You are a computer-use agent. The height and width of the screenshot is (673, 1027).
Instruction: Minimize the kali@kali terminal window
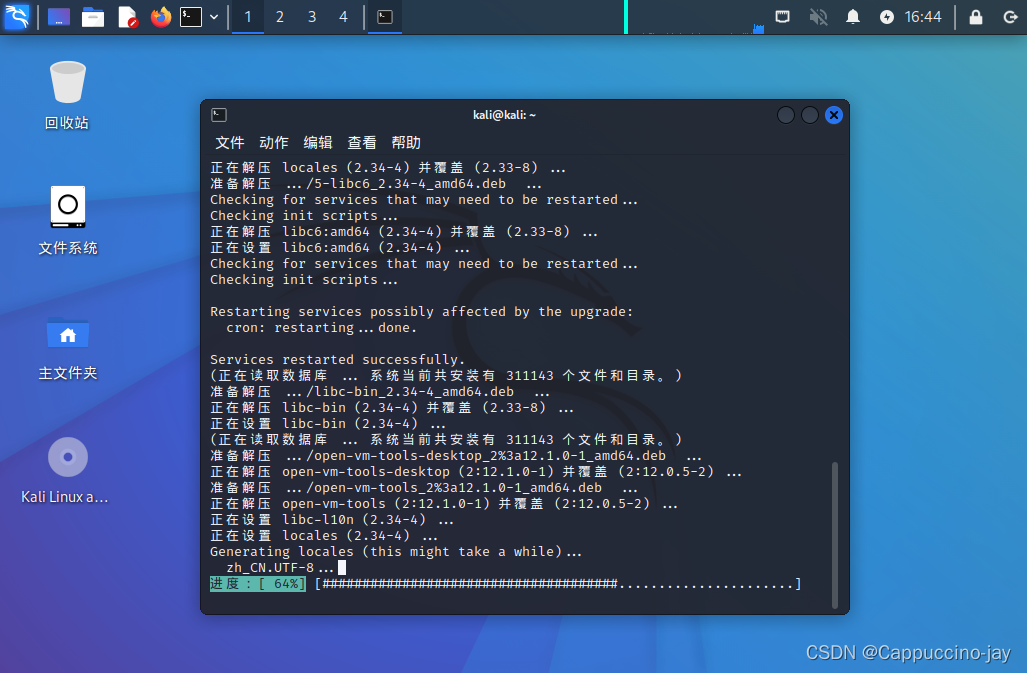[786, 115]
